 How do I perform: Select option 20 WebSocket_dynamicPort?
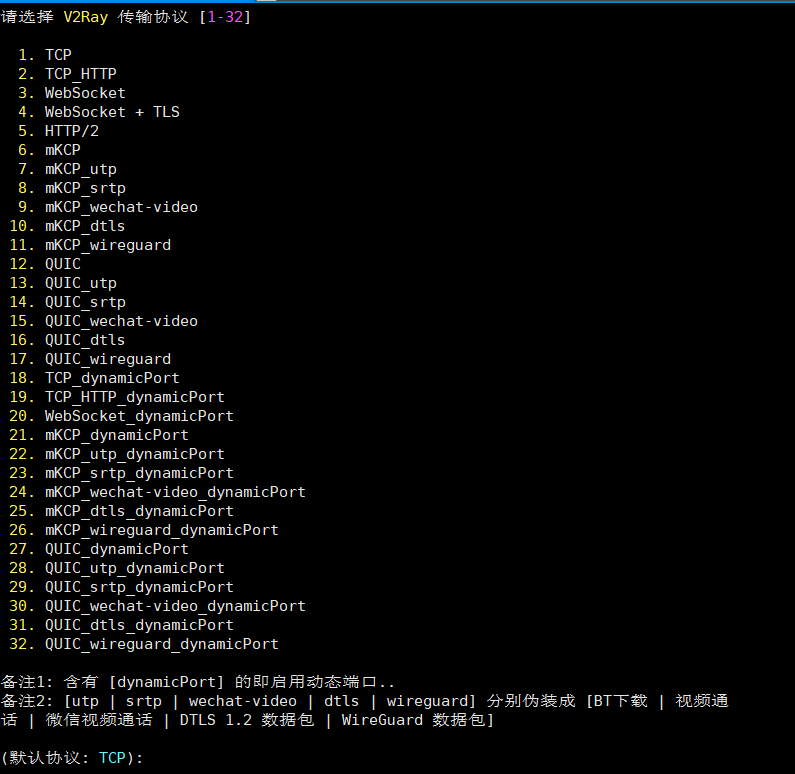click(x=139, y=416)
